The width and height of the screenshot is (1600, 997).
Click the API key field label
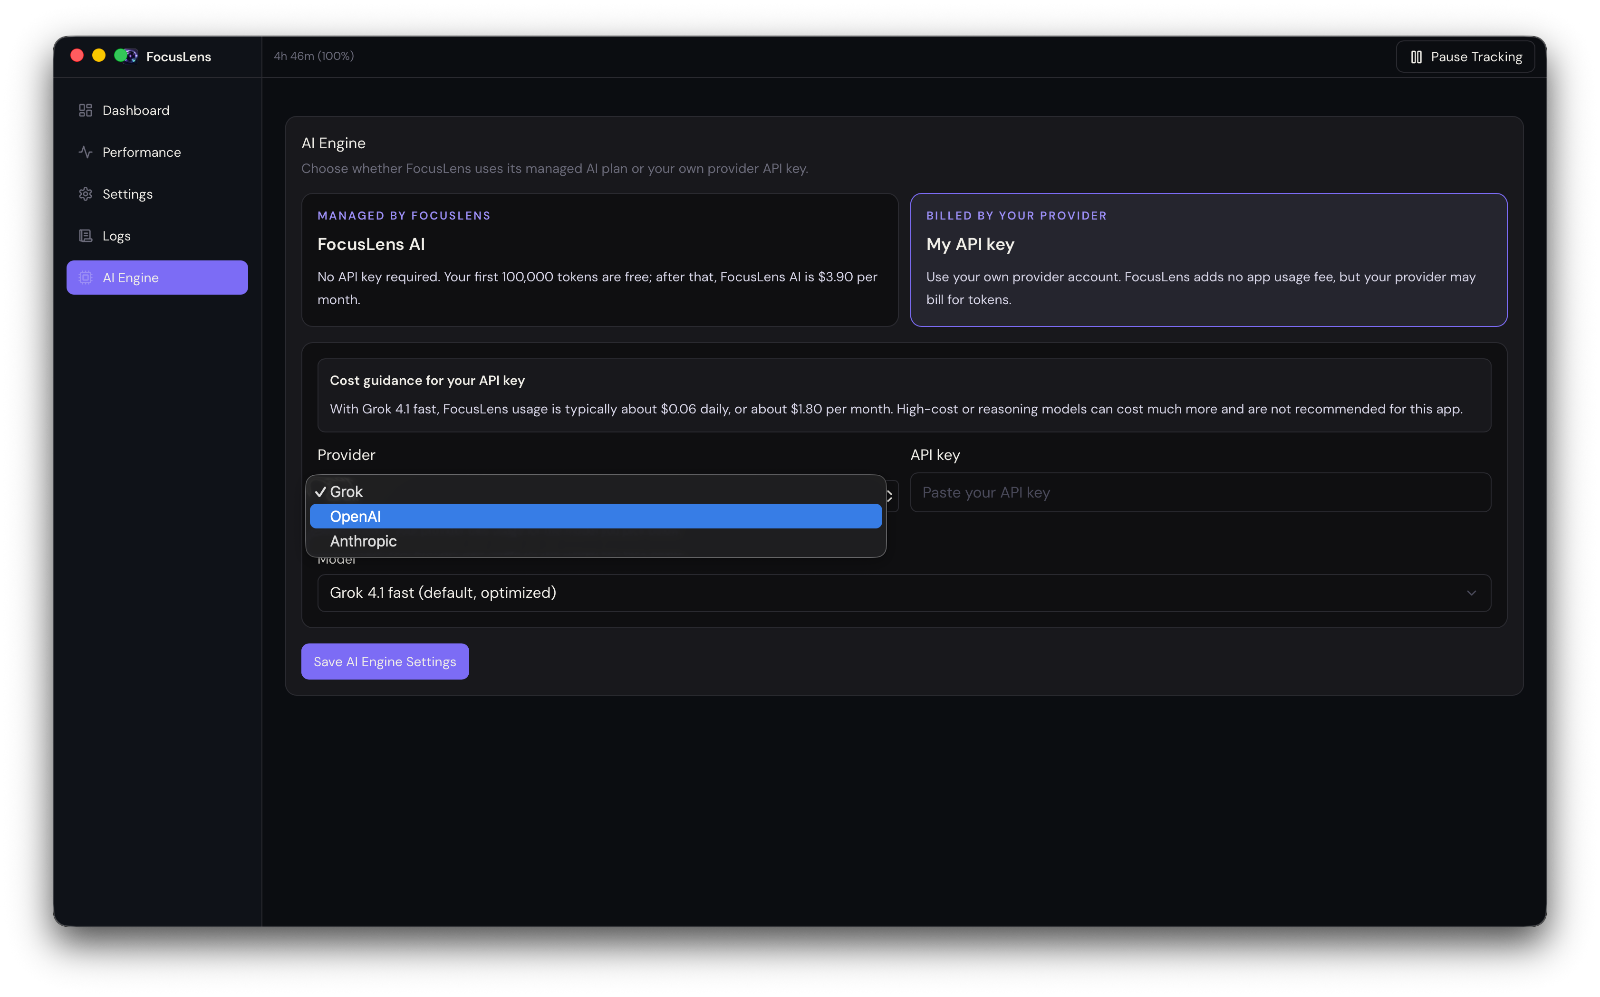[x=935, y=455]
